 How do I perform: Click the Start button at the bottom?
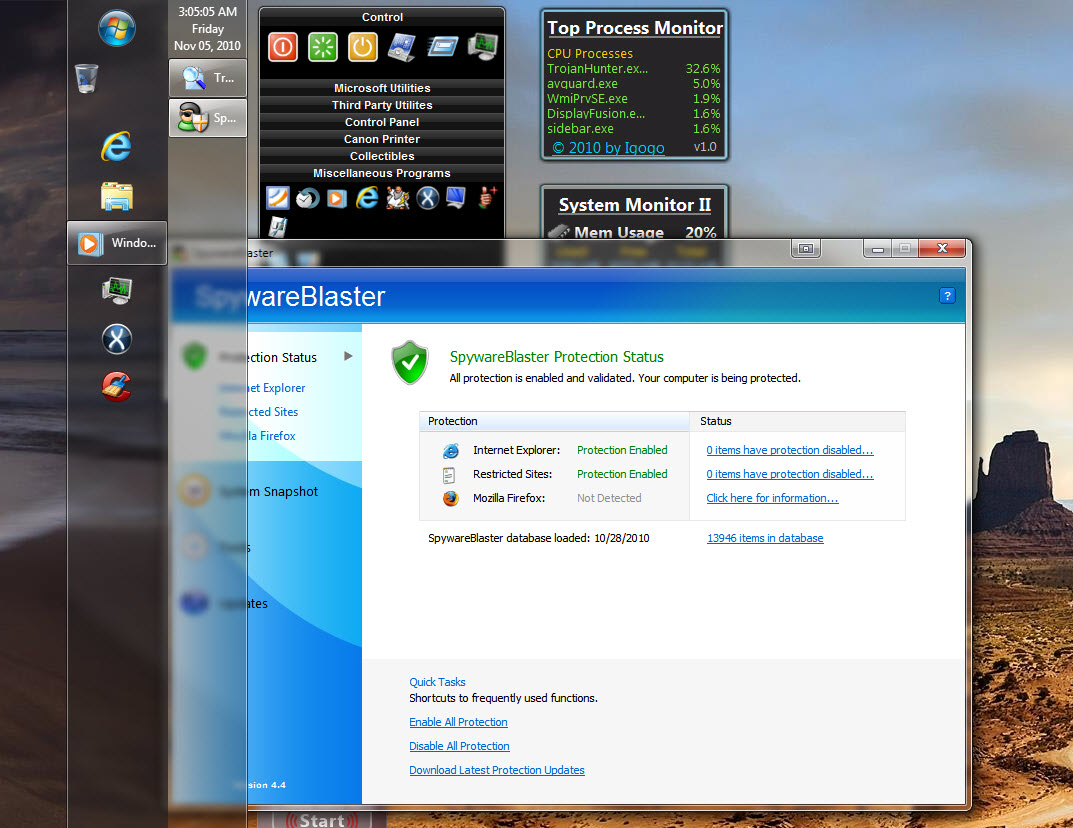click(322, 820)
